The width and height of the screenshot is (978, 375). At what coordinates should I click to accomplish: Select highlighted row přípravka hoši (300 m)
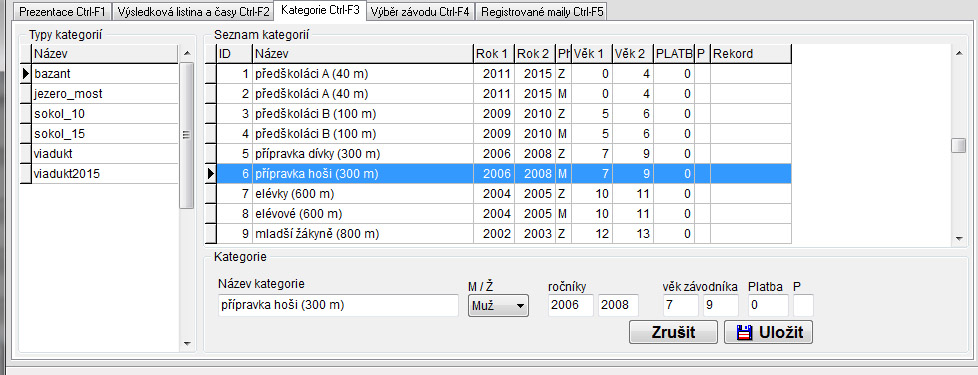coord(503,173)
